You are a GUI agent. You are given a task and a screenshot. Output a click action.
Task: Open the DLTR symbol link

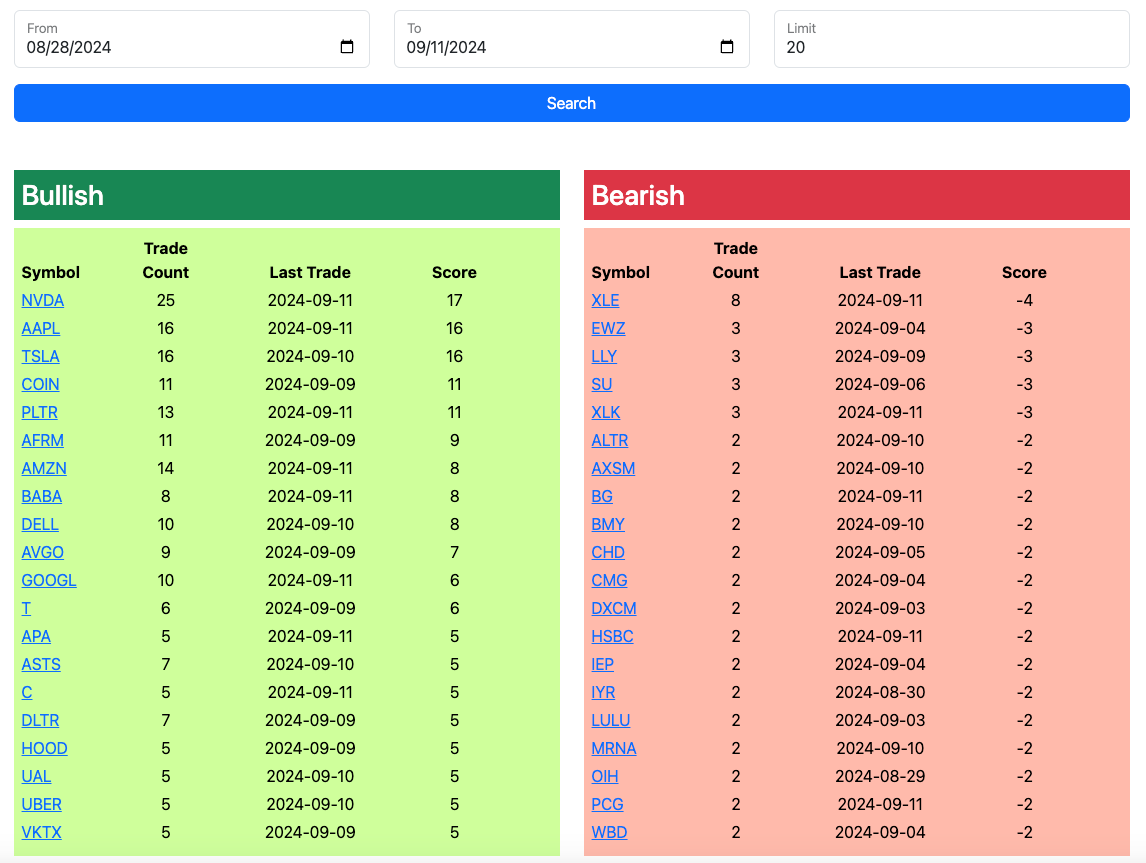coord(40,721)
